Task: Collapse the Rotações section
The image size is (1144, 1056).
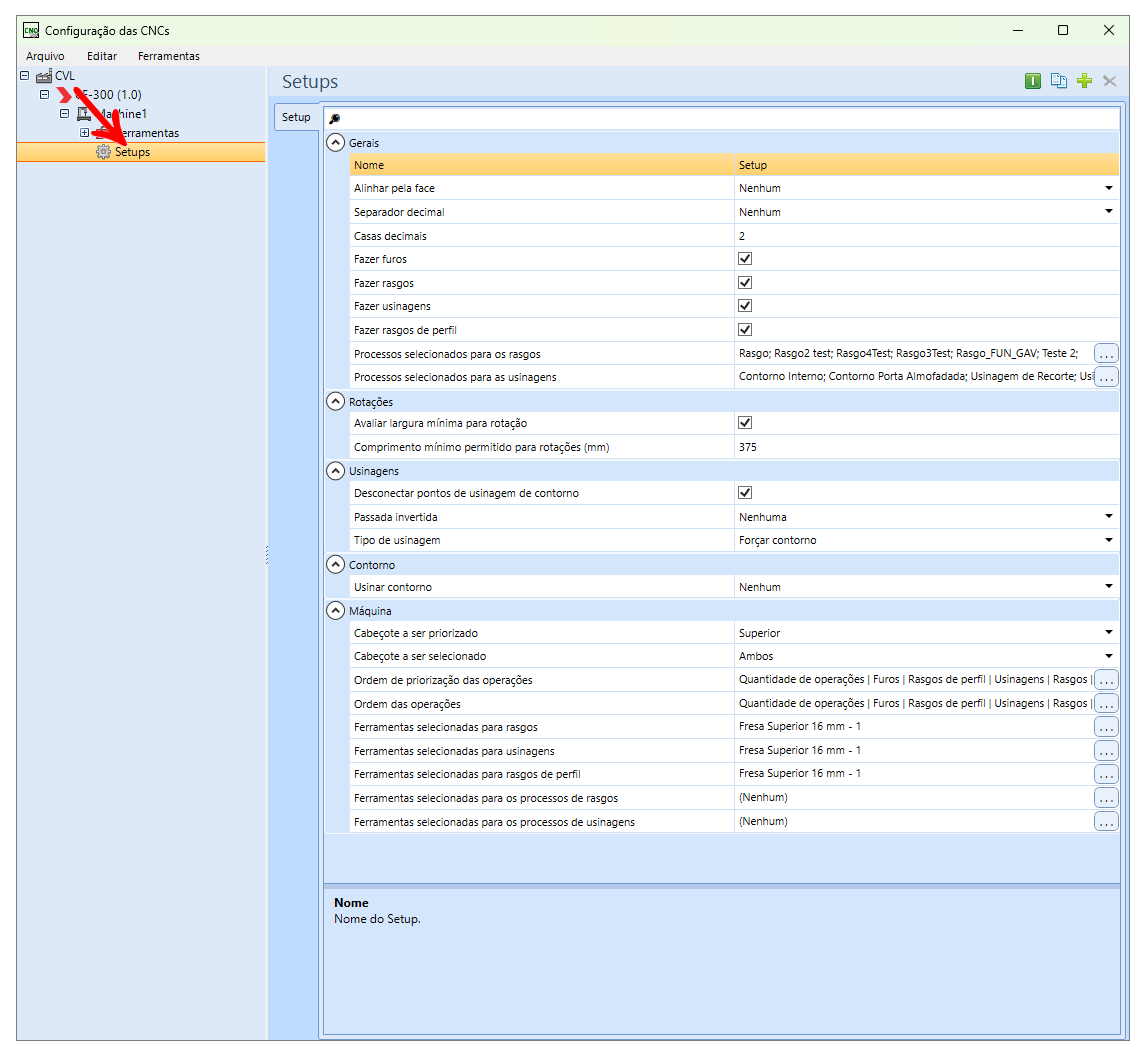Action: tap(336, 401)
